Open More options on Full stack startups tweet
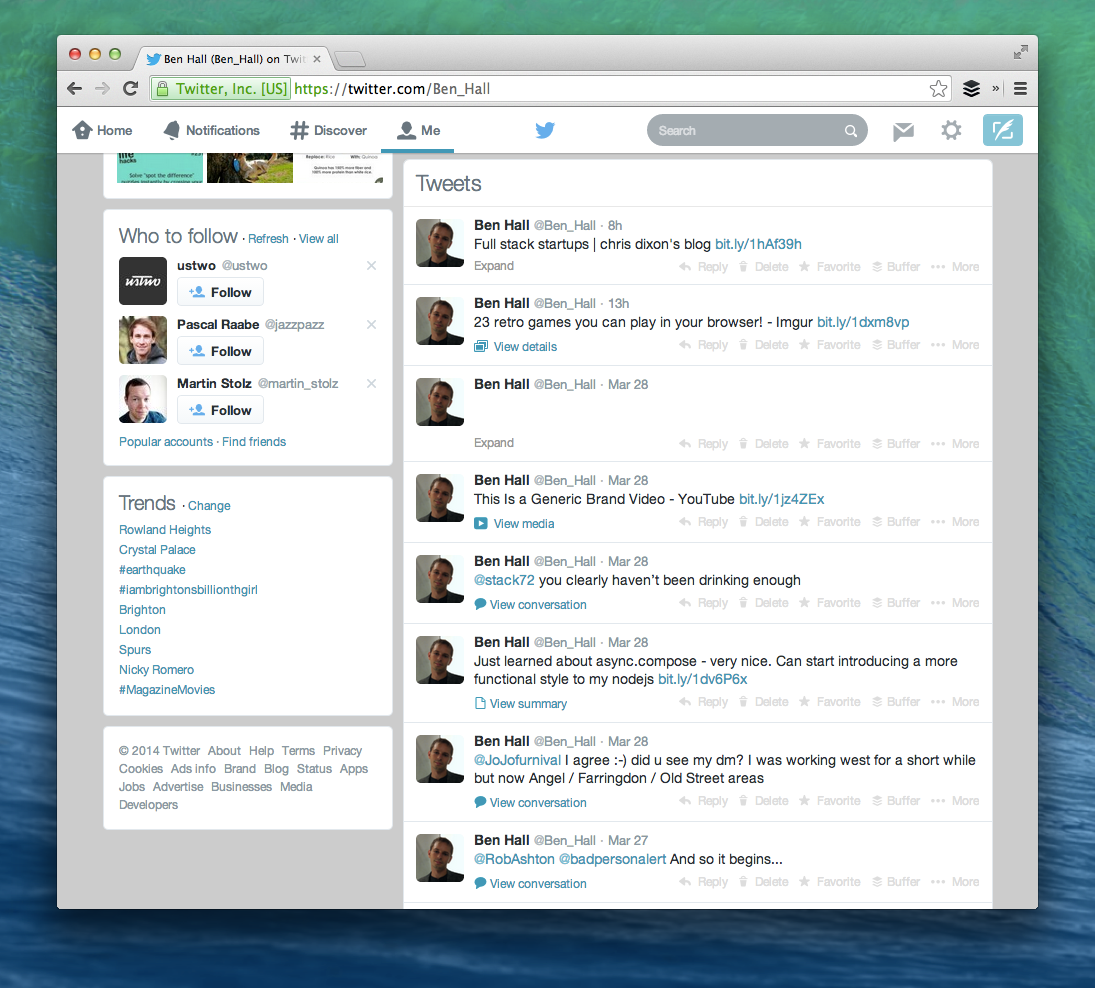 955,267
